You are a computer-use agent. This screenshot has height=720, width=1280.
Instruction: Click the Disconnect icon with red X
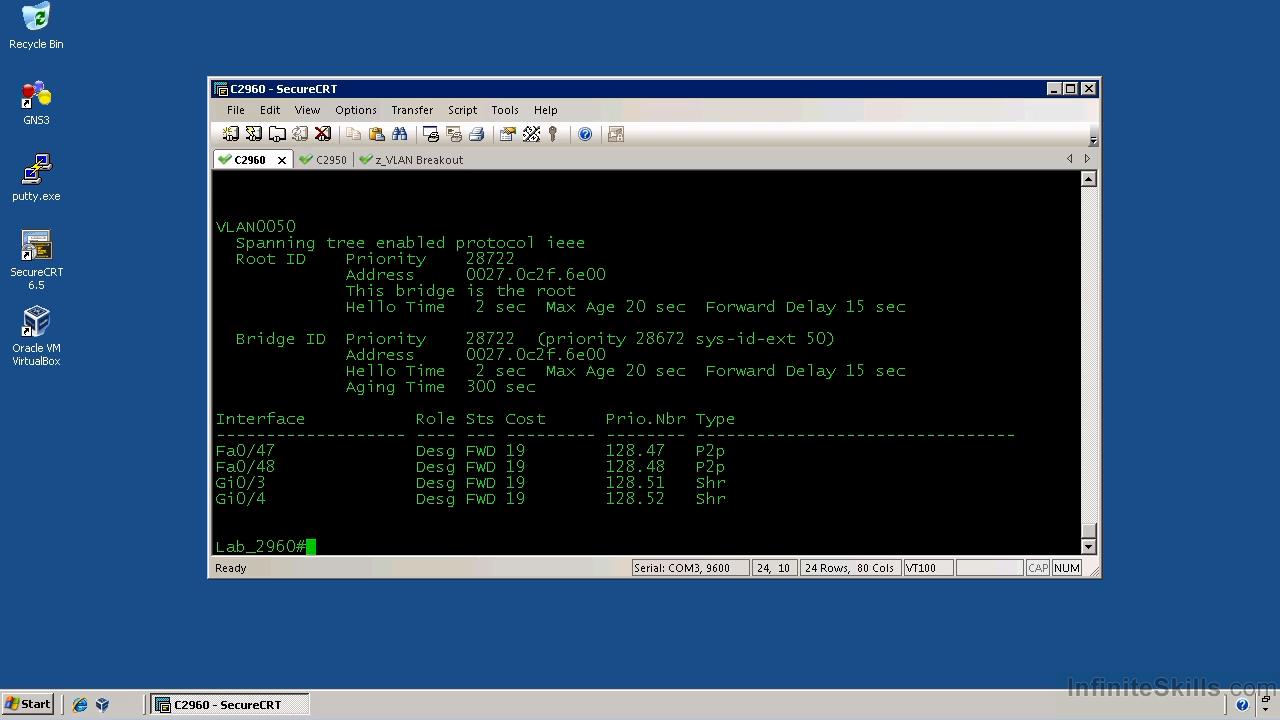coord(323,134)
